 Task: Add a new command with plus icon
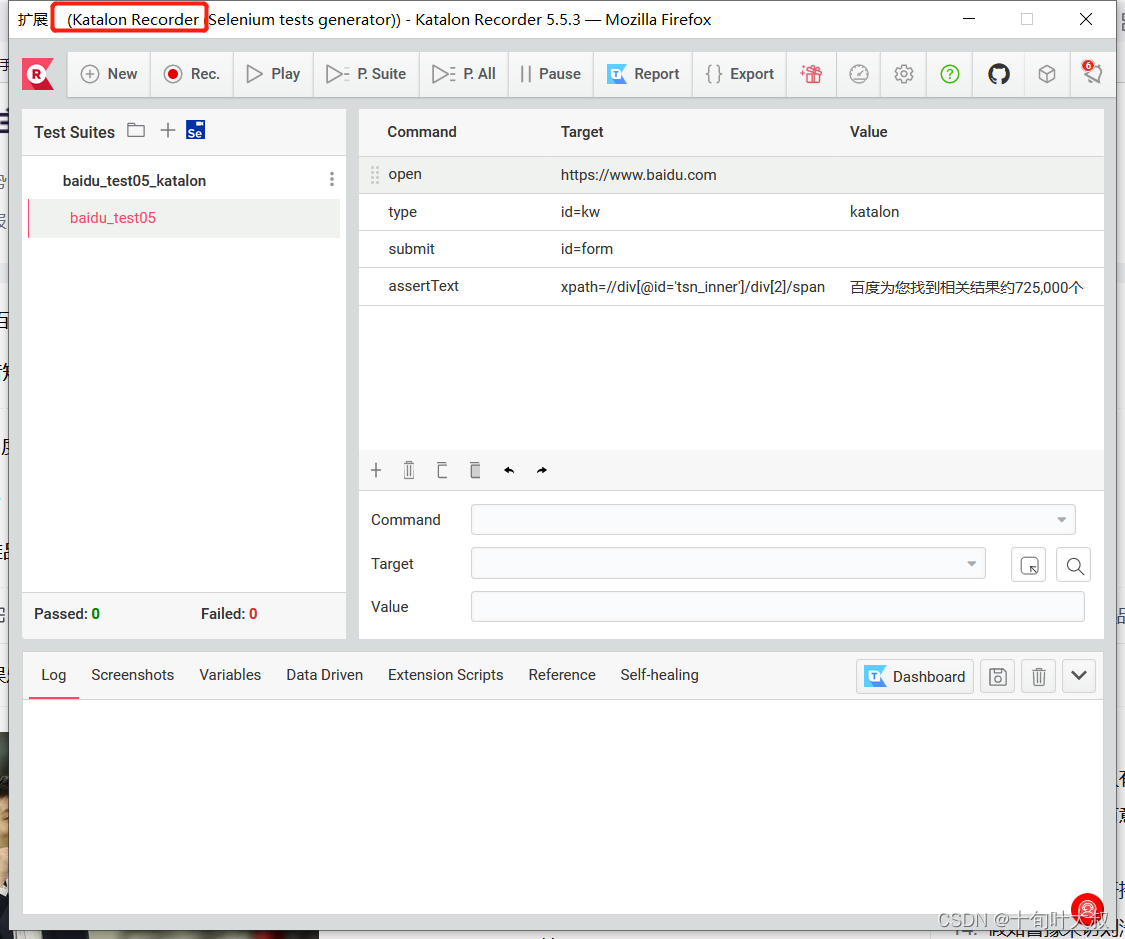[376, 471]
